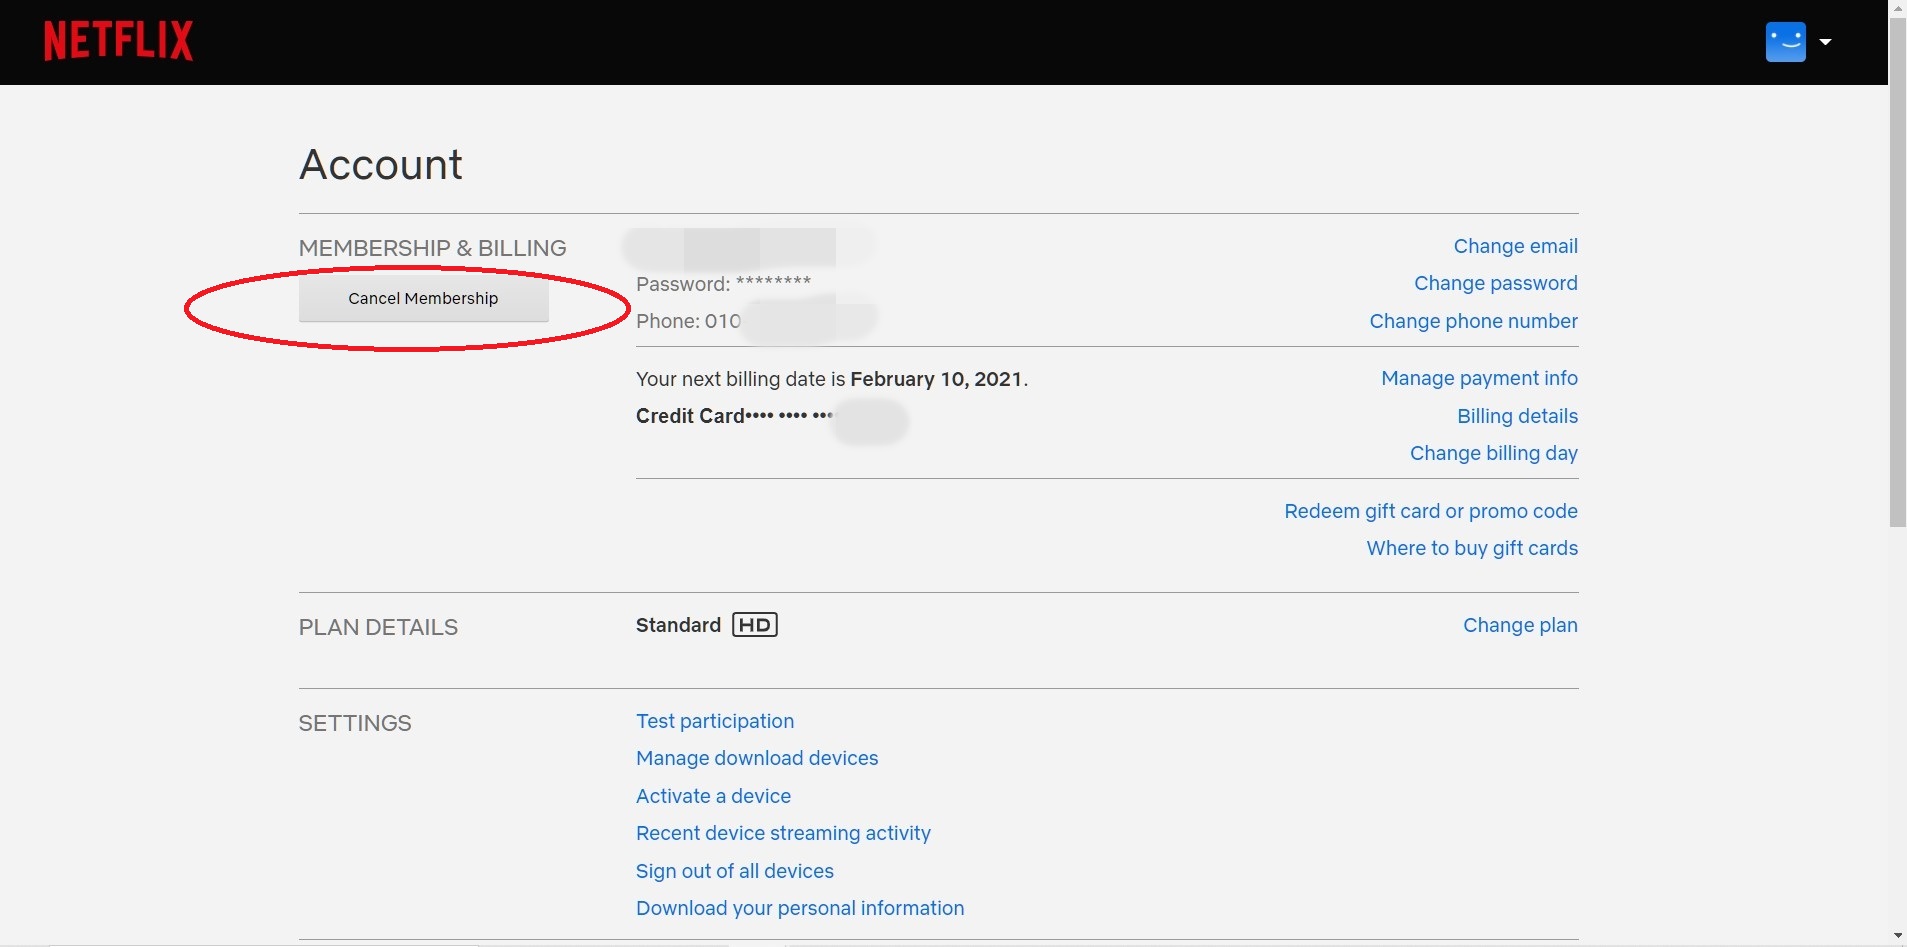The height and width of the screenshot is (947, 1907).
Task: Click the MEMBERSHIP & BILLING heading
Action: pyautogui.click(x=432, y=248)
